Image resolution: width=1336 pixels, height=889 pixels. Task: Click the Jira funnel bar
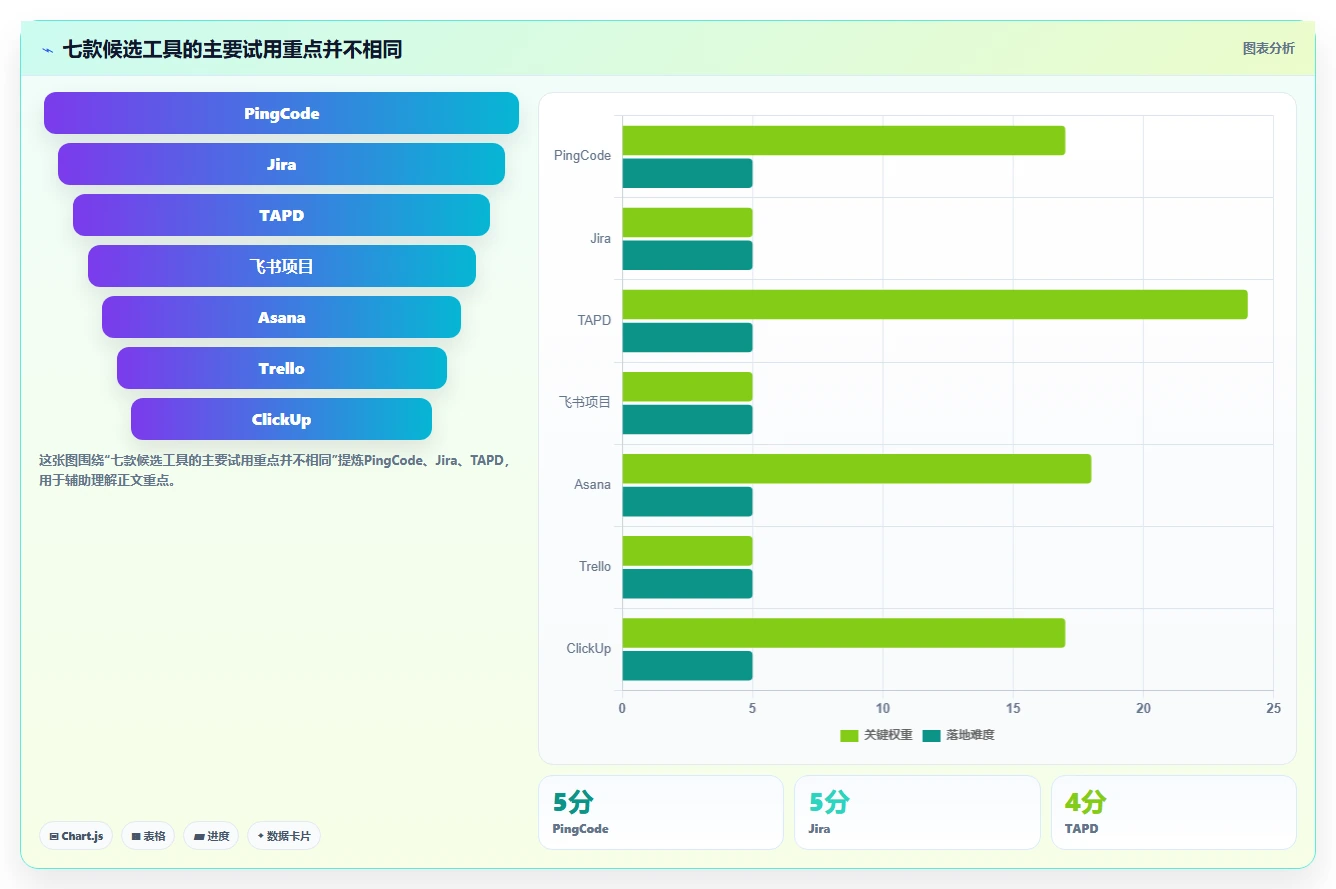tap(281, 164)
